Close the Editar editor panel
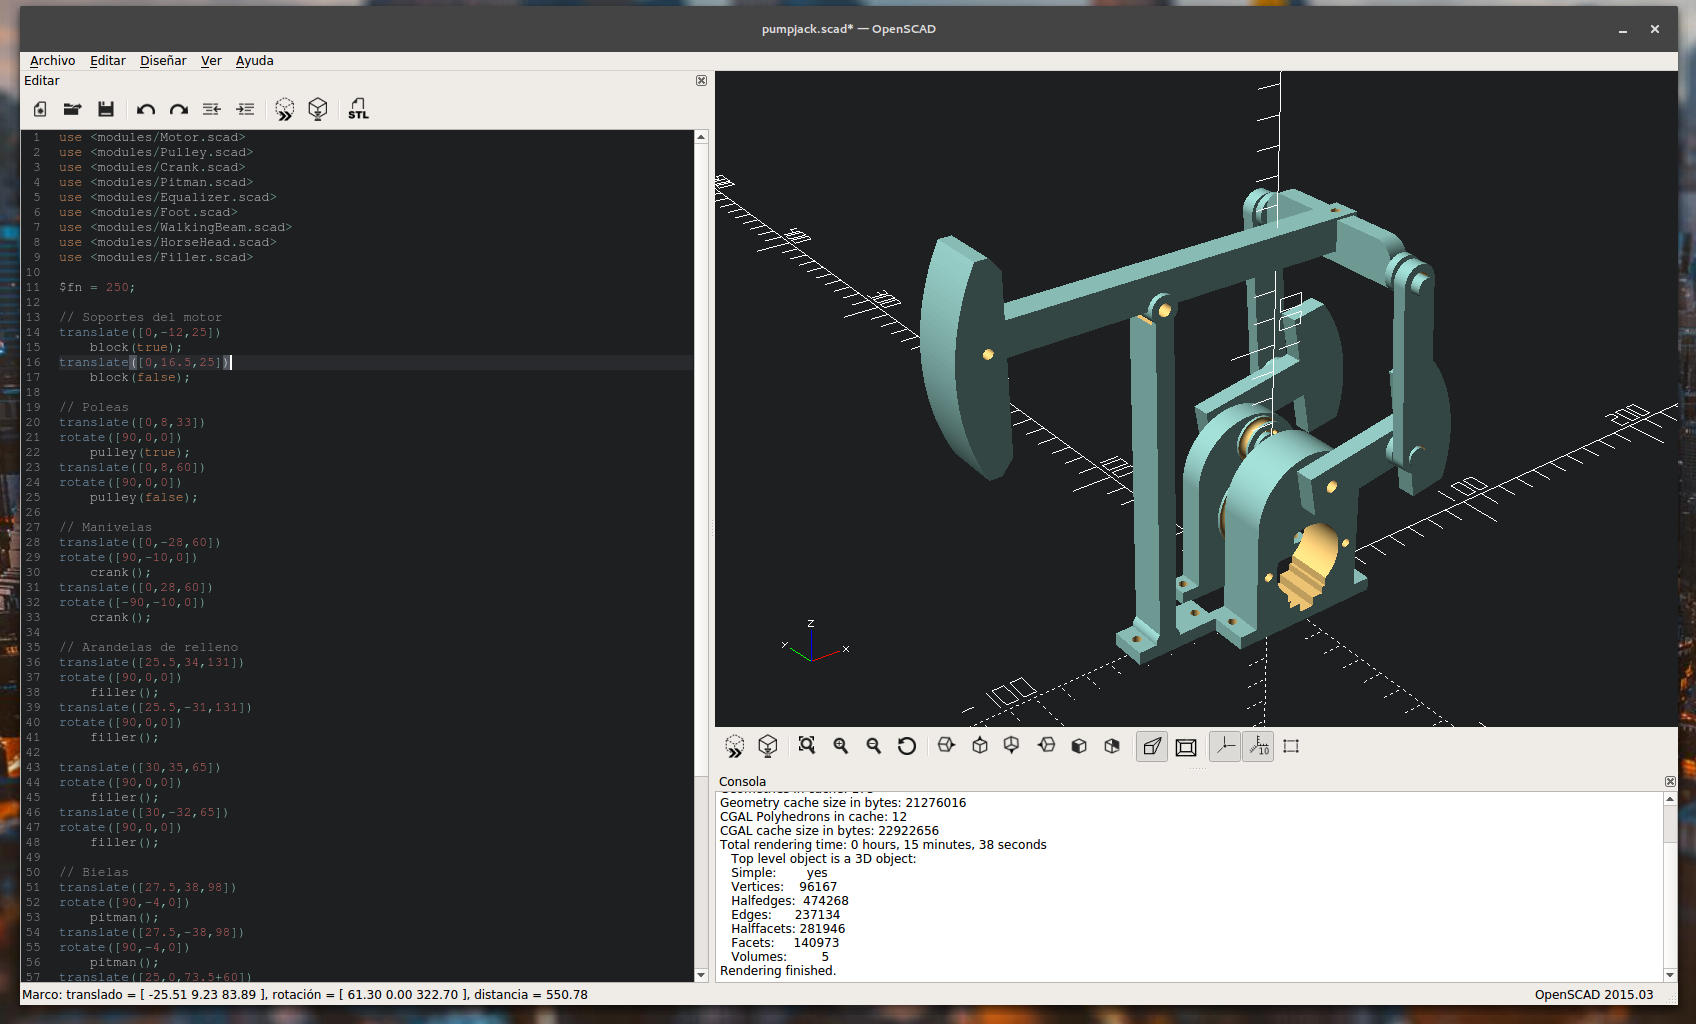The image size is (1696, 1024). click(x=701, y=80)
